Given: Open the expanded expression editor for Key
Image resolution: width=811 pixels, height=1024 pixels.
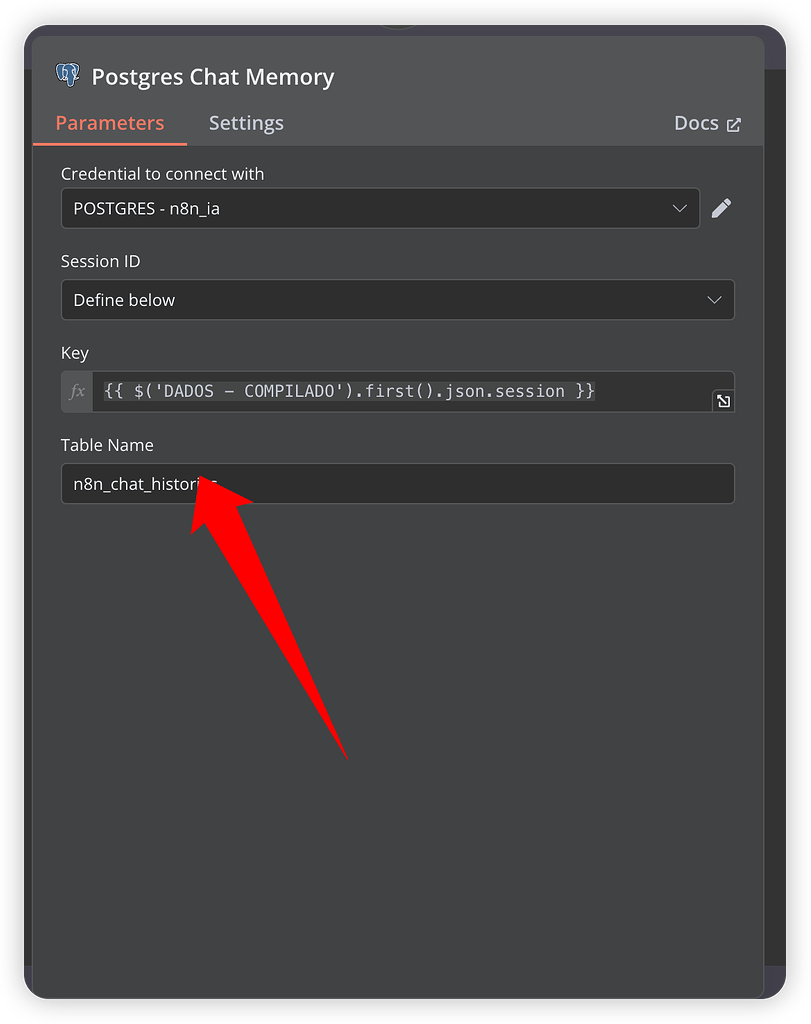Looking at the screenshot, I should point(723,401).
